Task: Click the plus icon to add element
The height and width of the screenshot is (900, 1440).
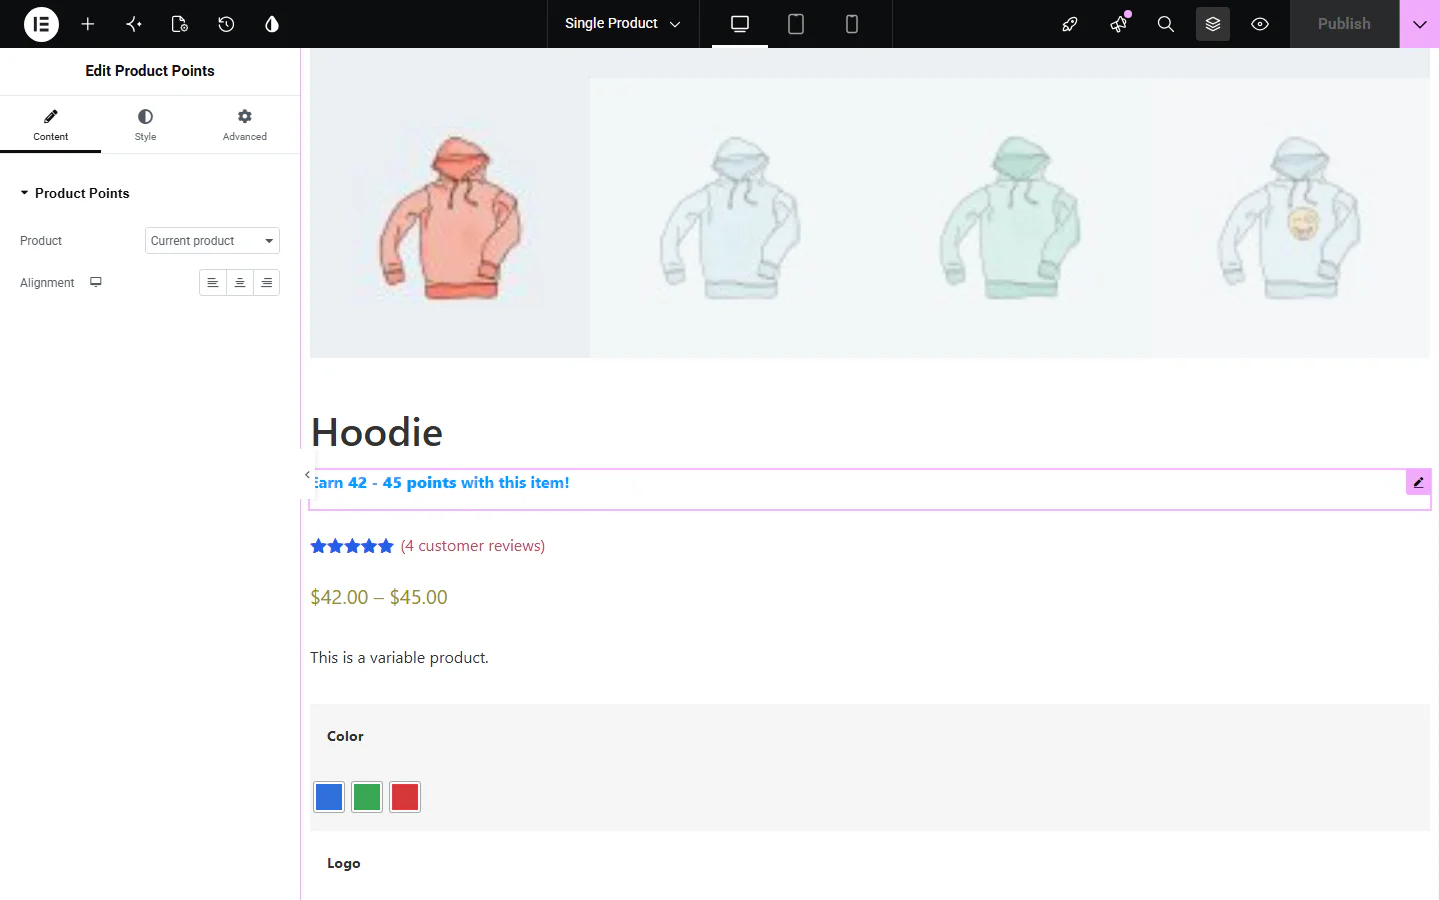Action: coord(88,24)
